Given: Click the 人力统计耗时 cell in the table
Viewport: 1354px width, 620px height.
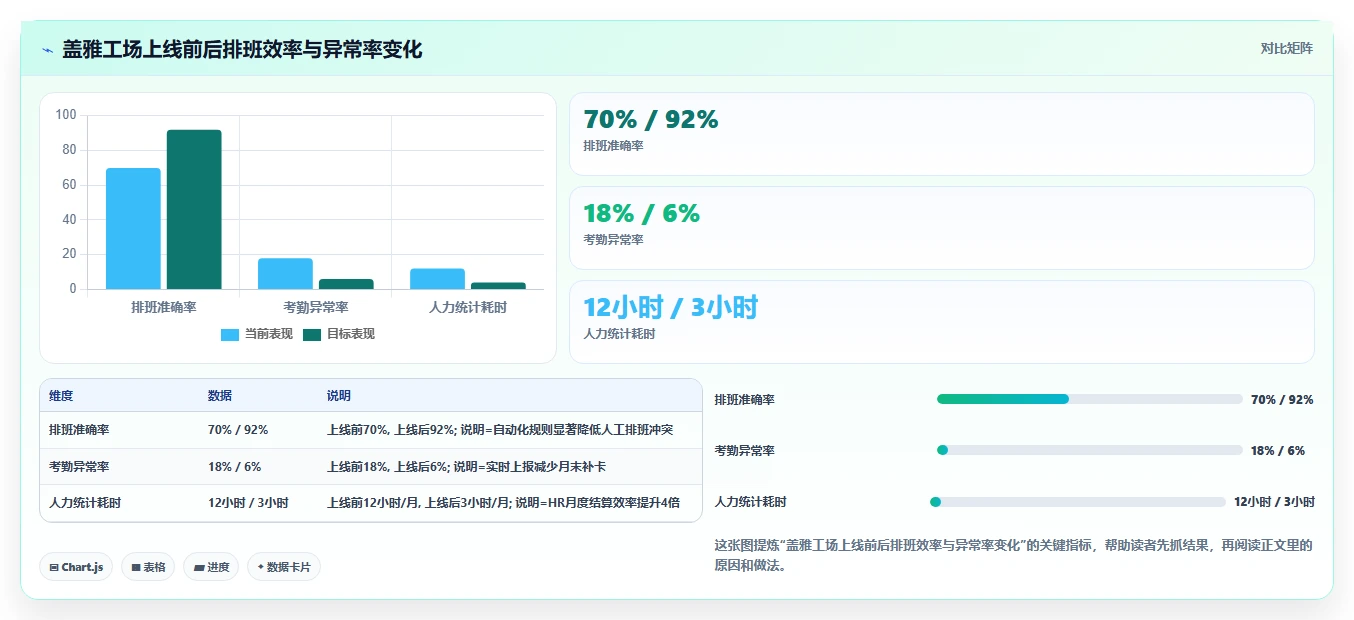Looking at the screenshot, I should click(85, 503).
